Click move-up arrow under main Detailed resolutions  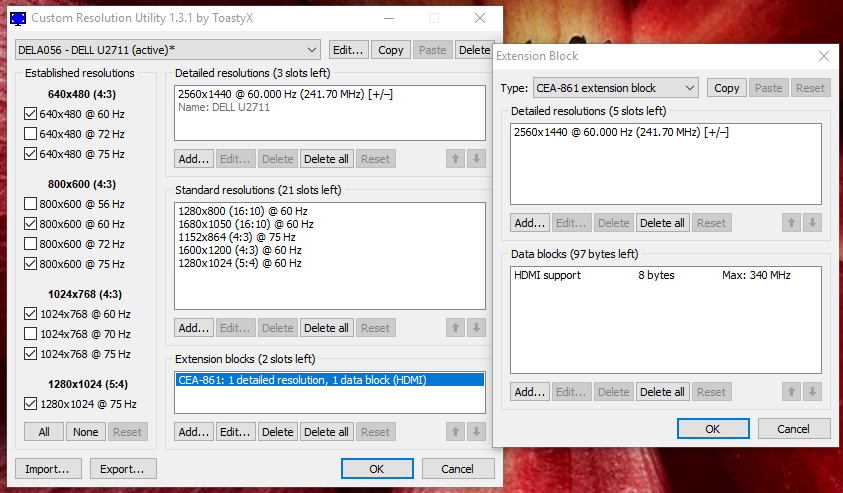tap(457, 158)
